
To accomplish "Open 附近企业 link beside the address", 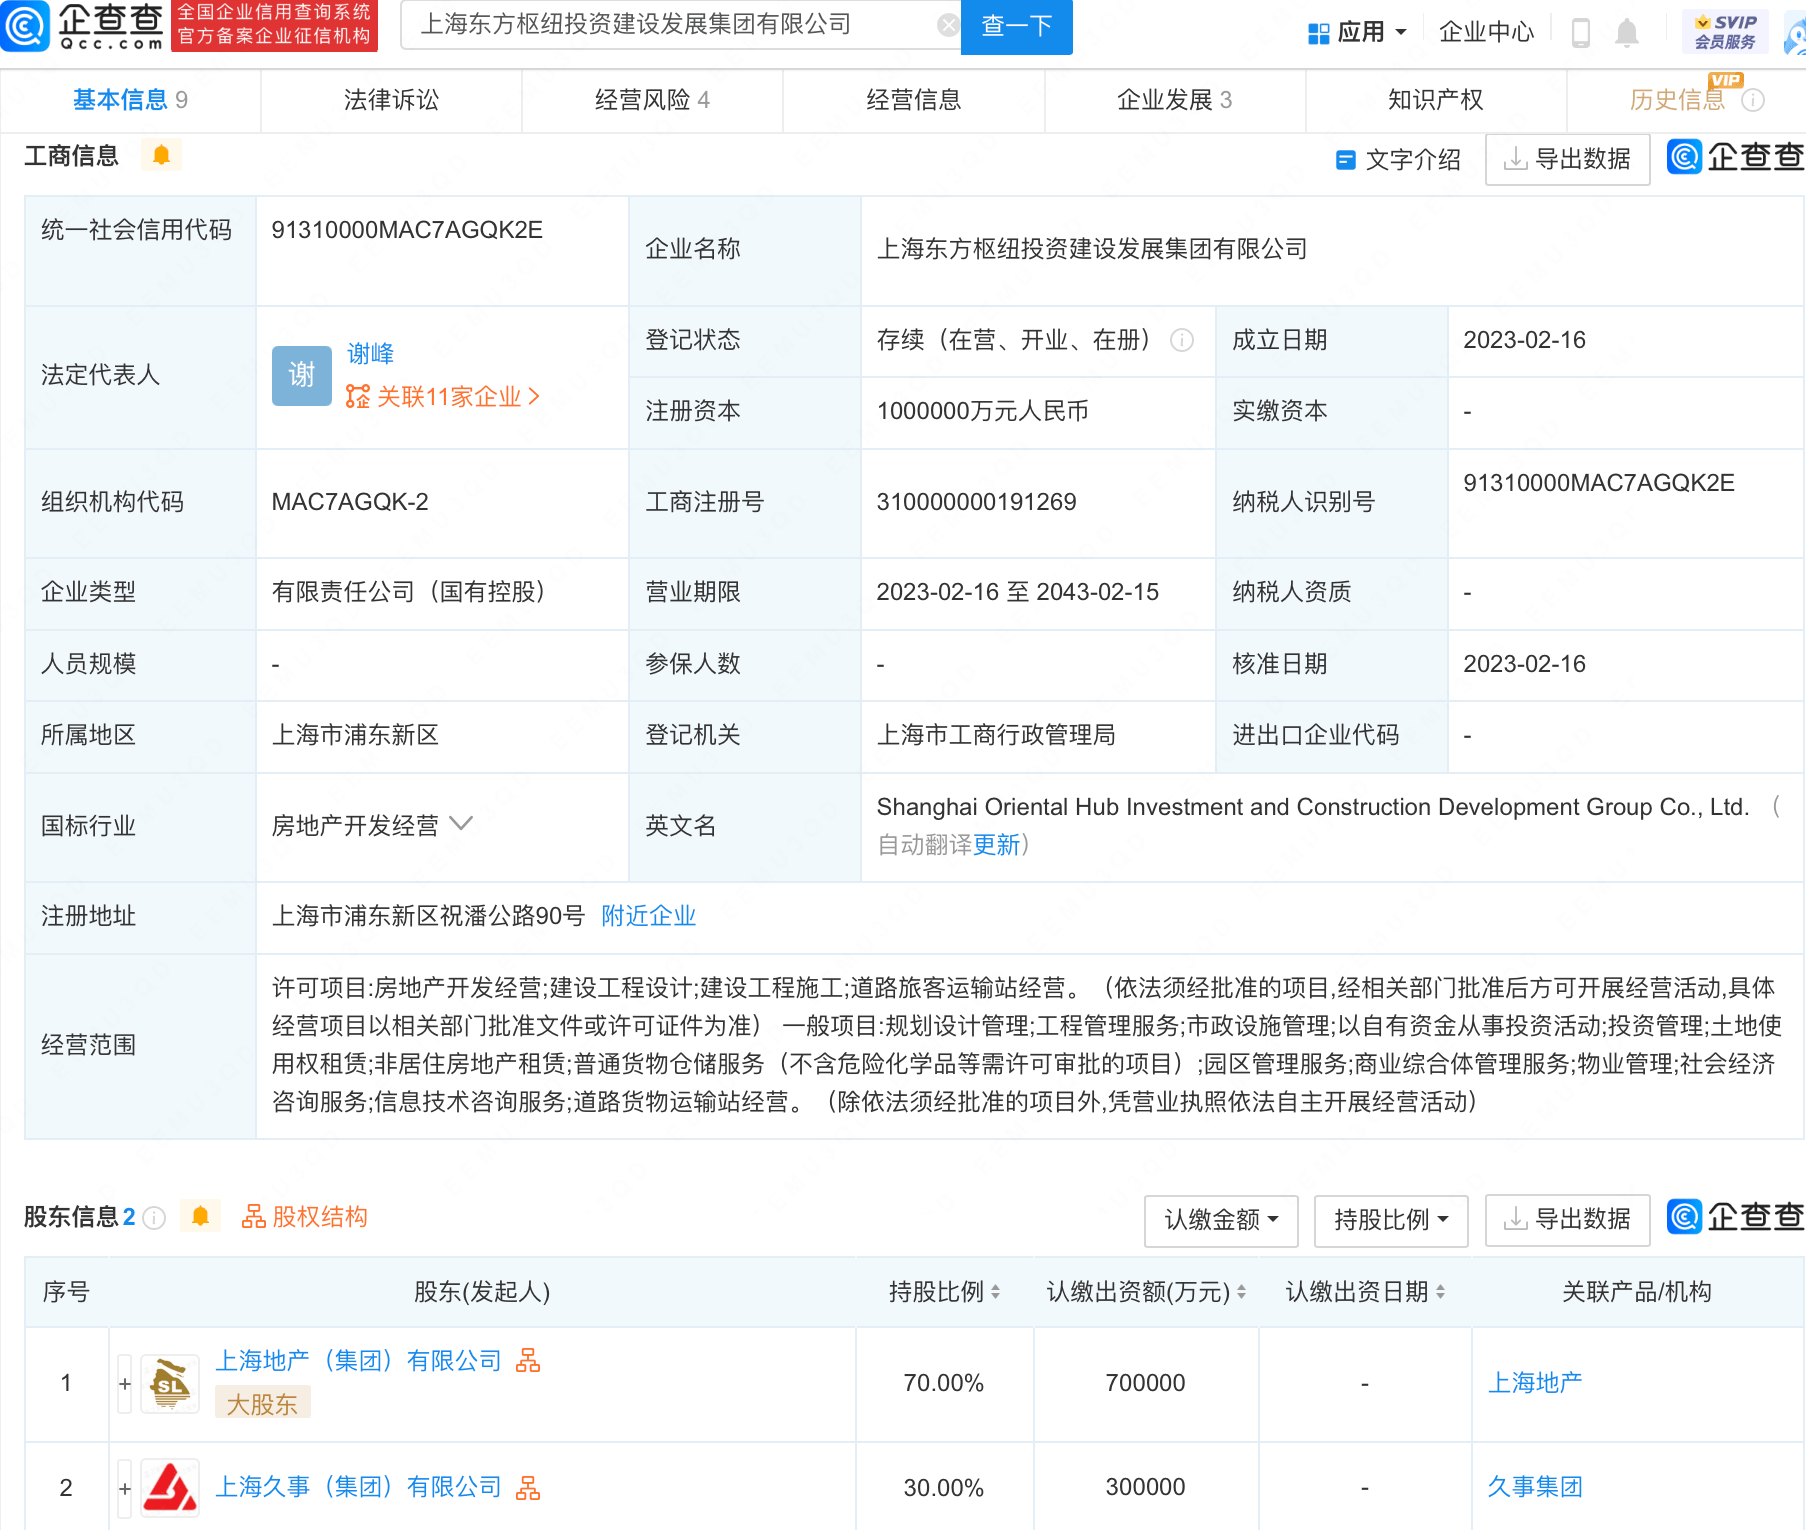I will tap(648, 916).
